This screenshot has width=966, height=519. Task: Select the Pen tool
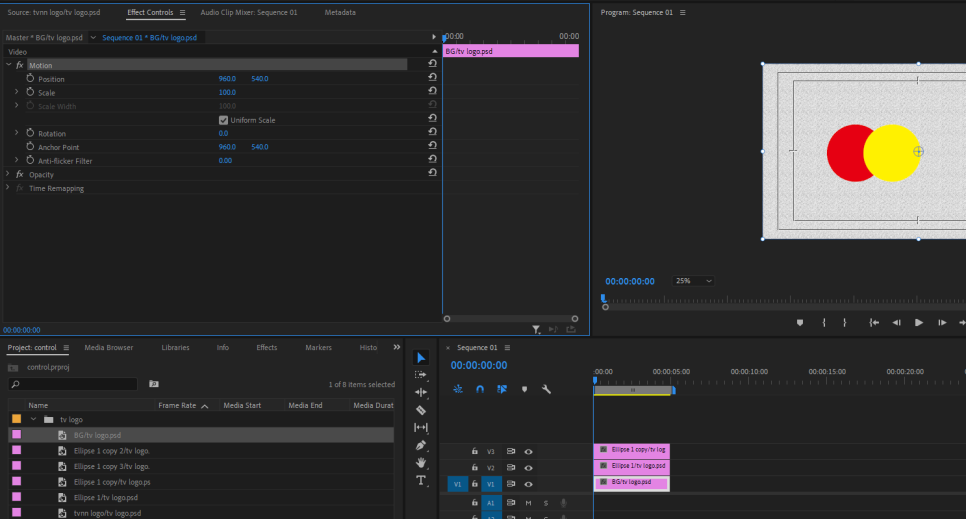pyautogui.click(x=421, y=445)
